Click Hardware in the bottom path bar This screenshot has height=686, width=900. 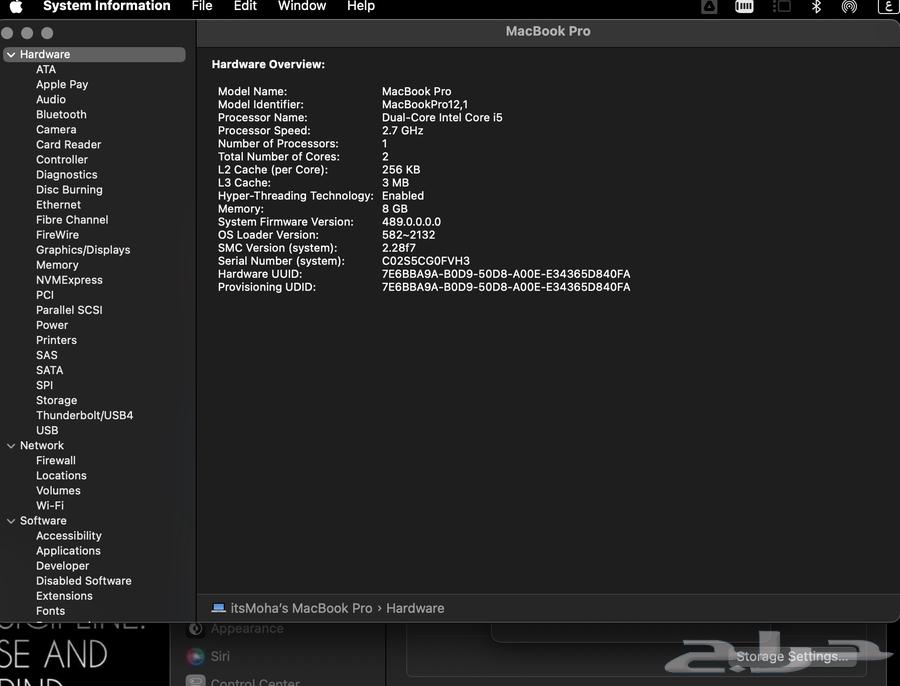coord(415,608)
